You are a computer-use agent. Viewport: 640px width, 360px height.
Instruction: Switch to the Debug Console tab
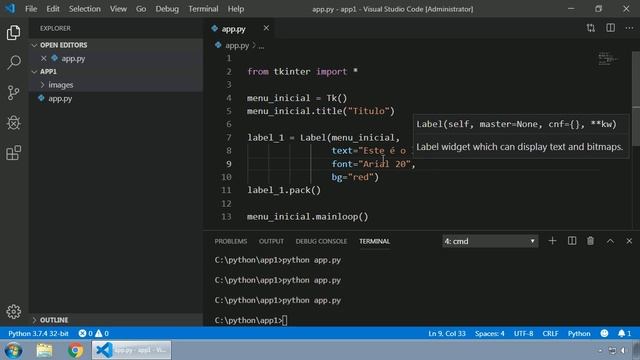(x=321, y=241)
